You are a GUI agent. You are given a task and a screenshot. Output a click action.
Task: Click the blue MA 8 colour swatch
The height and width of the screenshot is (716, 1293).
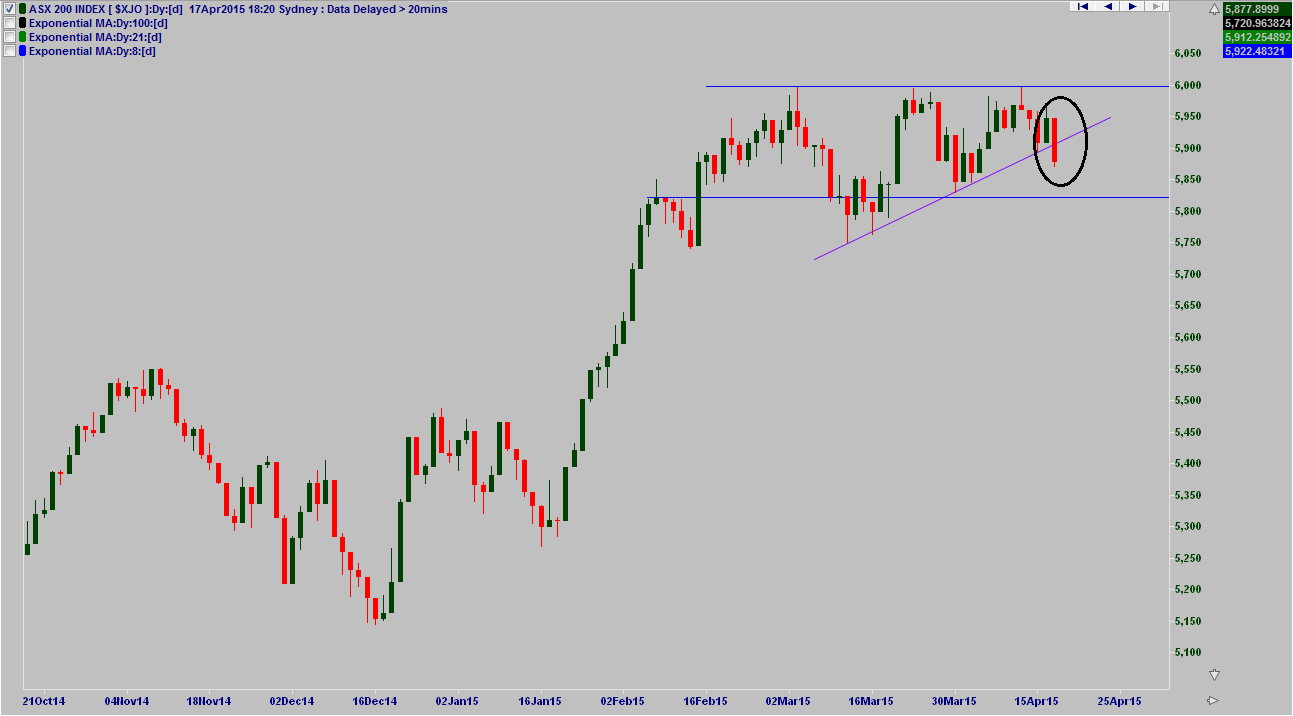click(x=22, y=51)
